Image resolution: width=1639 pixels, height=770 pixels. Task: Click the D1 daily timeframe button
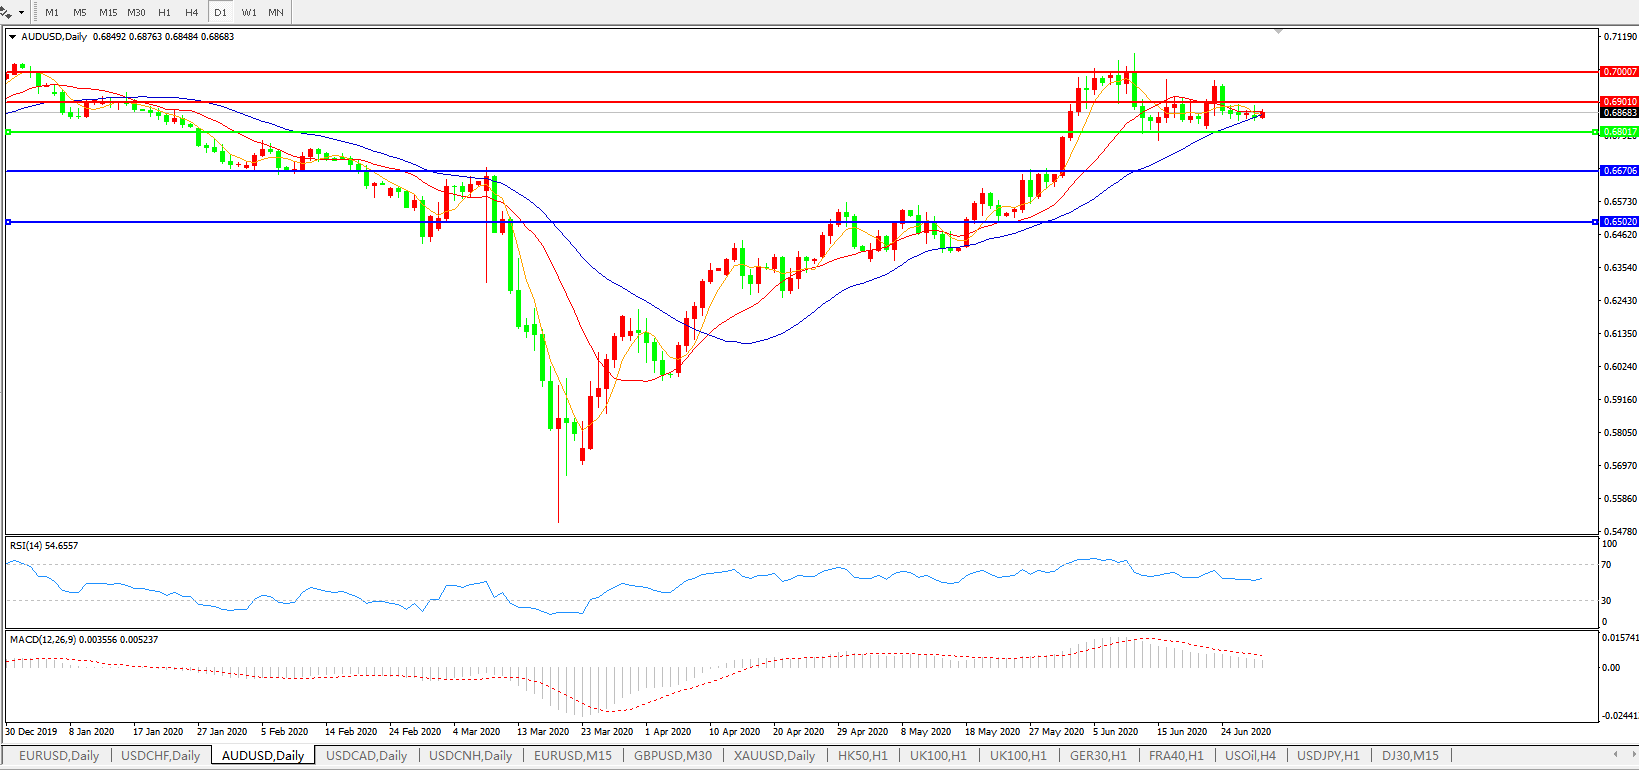(220, 13)
